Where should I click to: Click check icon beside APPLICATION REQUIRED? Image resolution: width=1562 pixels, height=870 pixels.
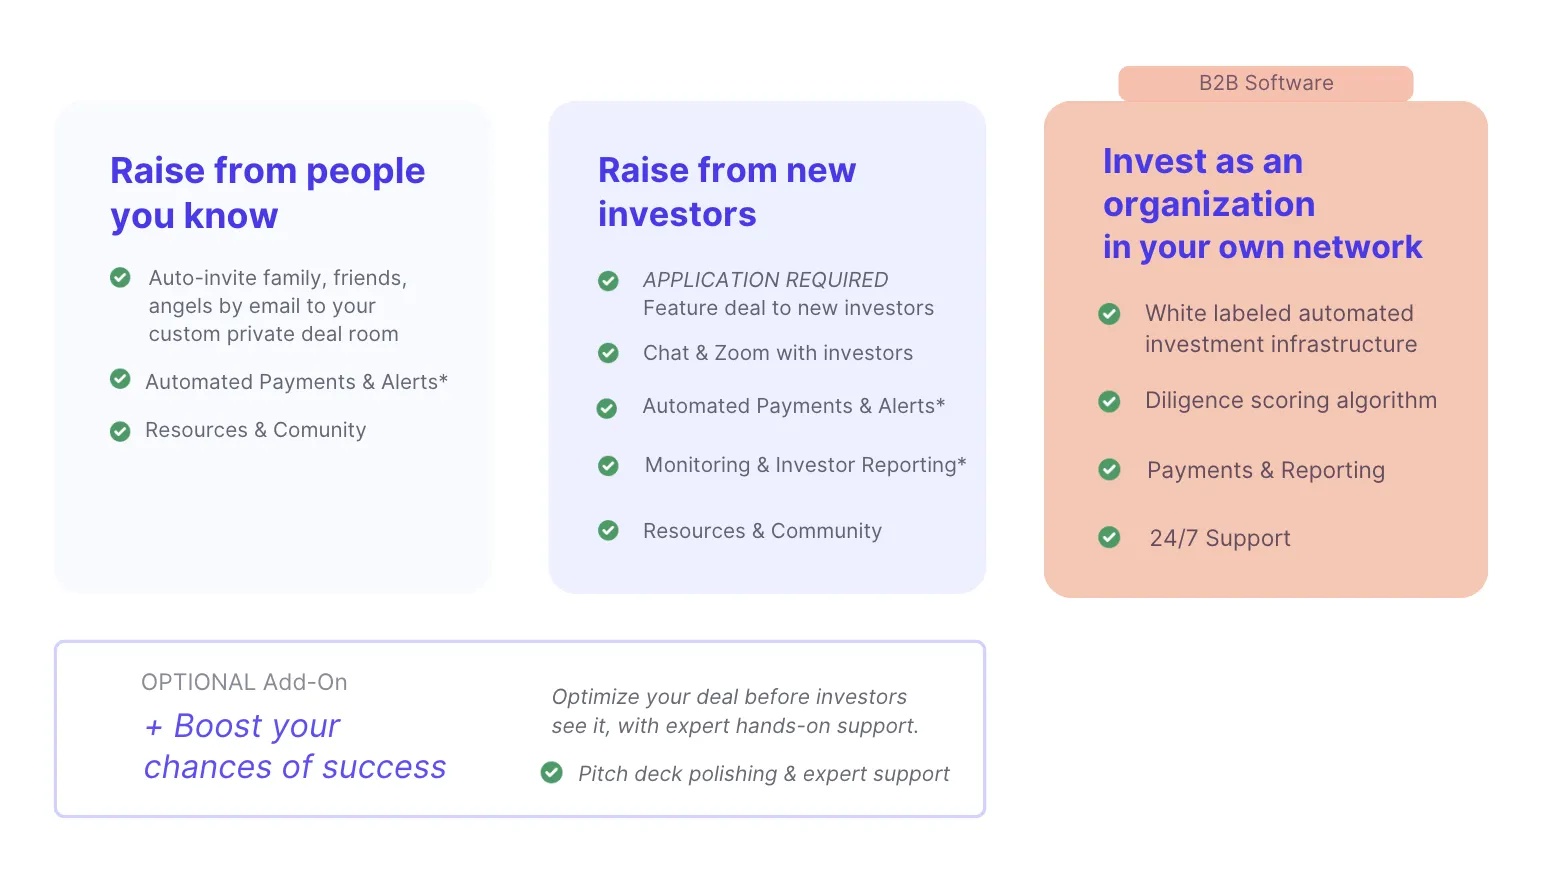pyautogui.click(x=608, y=281)
